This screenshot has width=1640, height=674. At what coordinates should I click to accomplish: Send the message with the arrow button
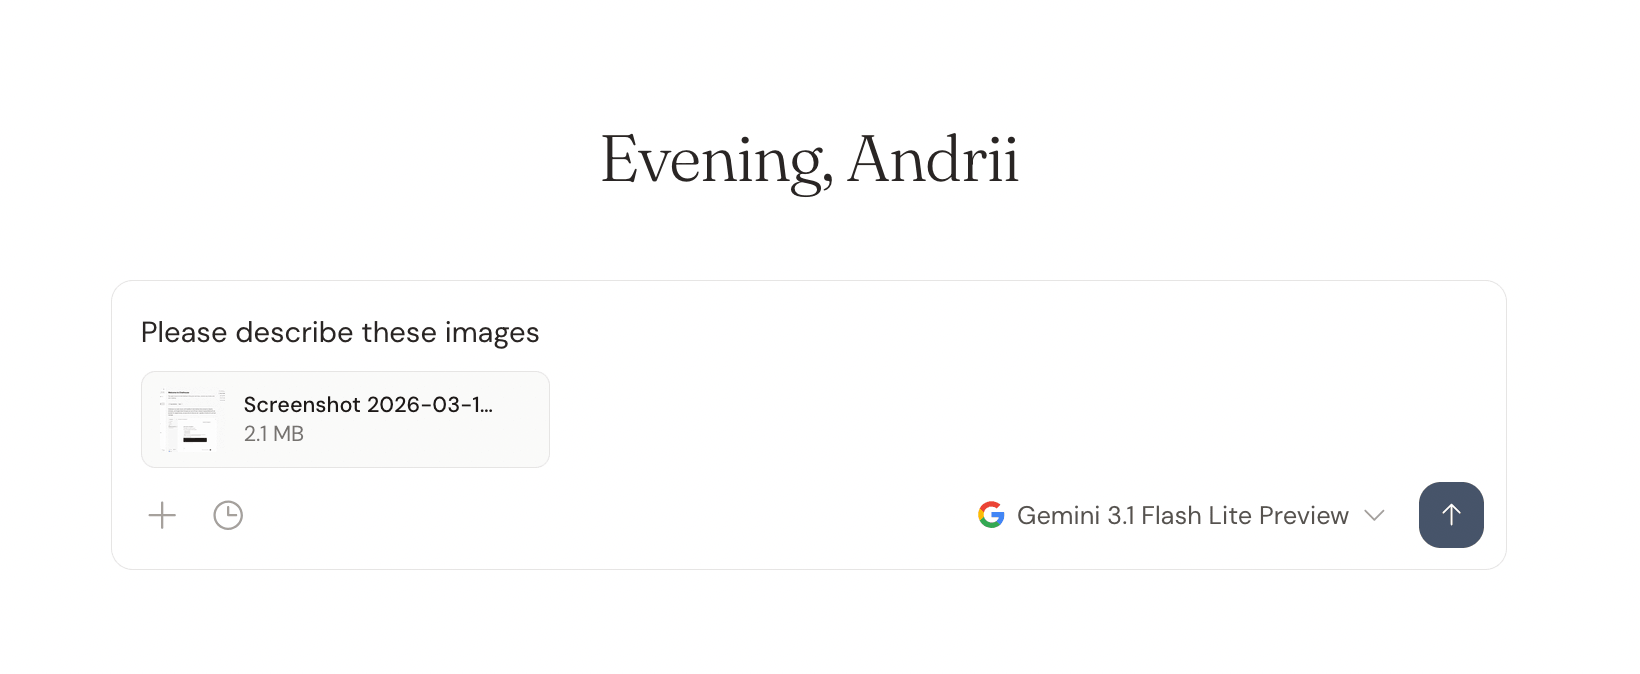[x=1450, y=515]
